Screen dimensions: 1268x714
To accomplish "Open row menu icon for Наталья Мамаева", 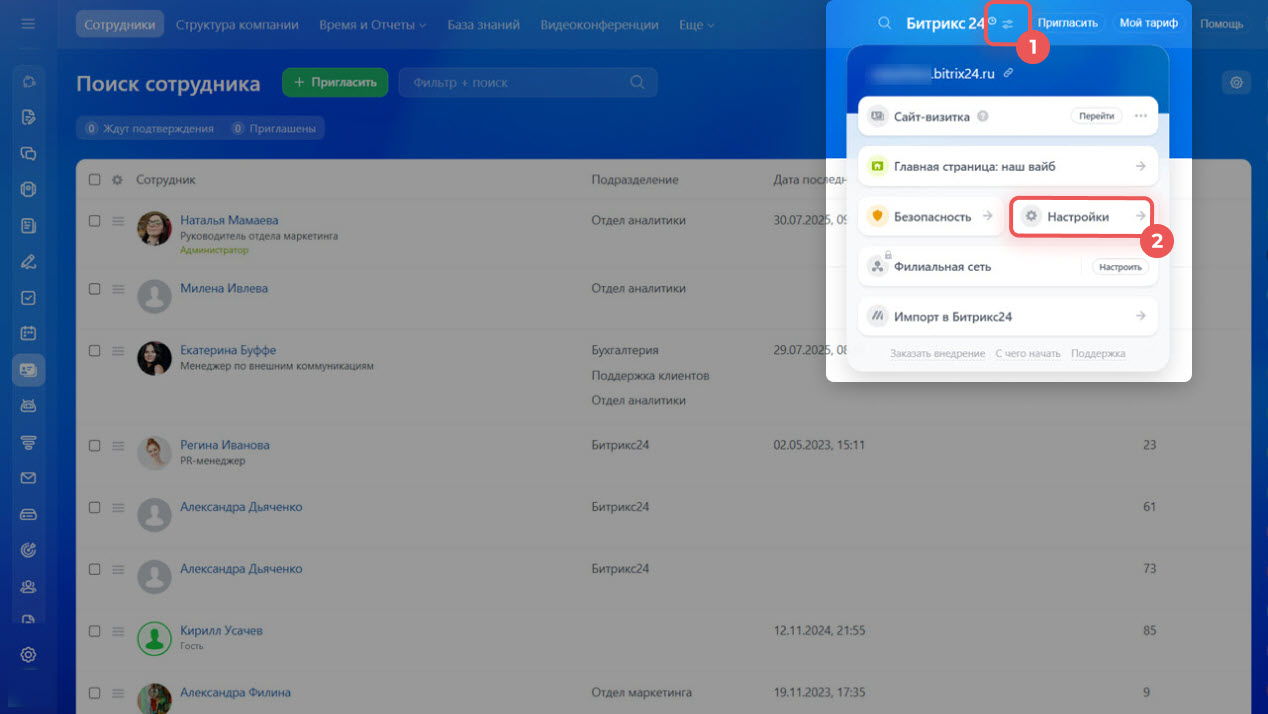I will (117, 221).
